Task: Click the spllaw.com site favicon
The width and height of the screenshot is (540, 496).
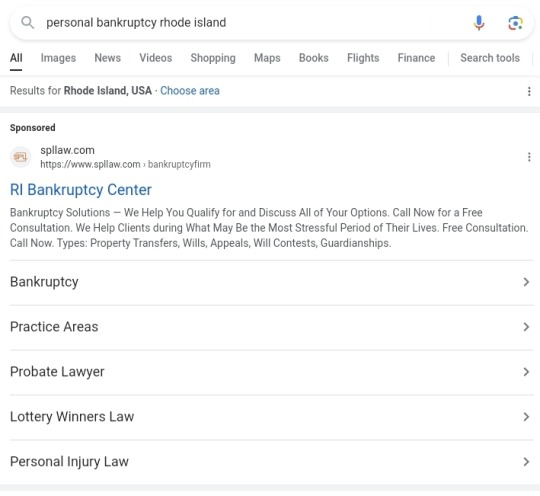Action: (x=21, y=157)
